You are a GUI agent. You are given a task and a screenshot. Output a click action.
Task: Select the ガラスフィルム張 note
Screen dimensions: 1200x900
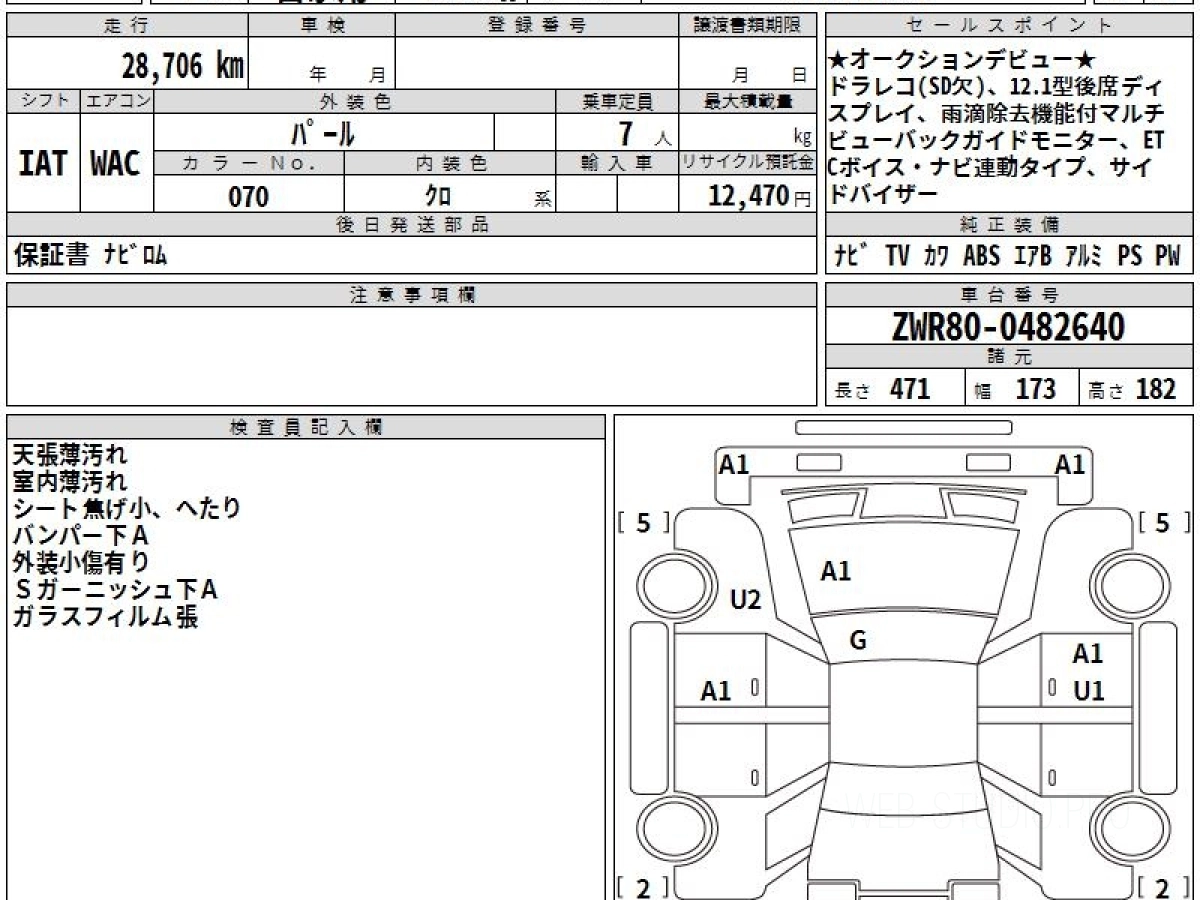click(104, 617)
